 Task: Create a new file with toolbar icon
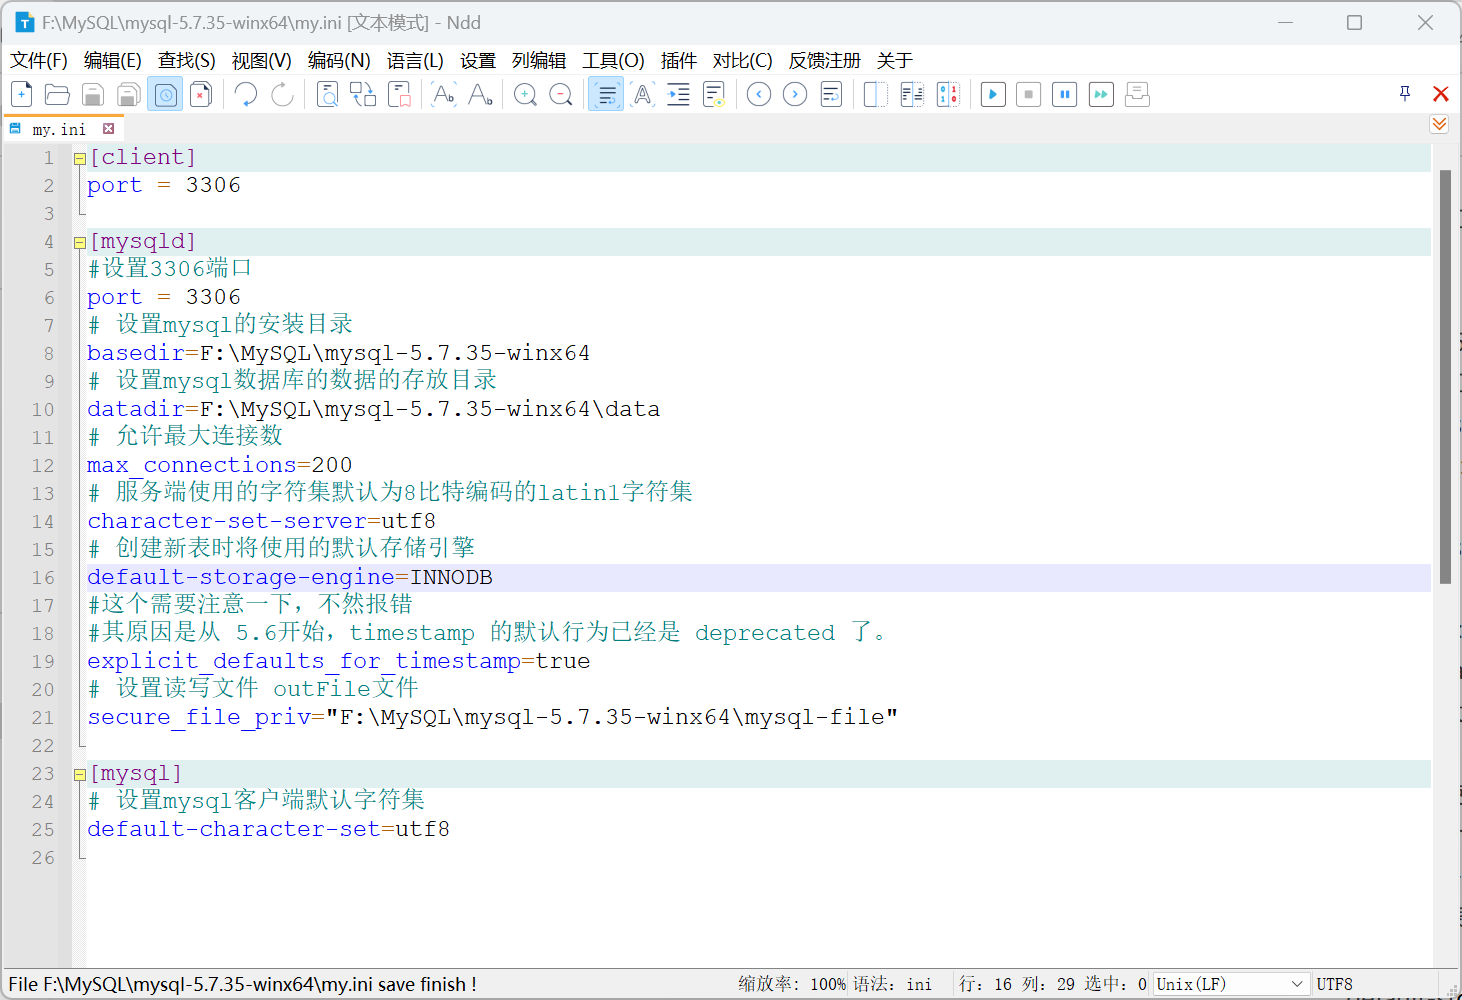pos(21,95)
